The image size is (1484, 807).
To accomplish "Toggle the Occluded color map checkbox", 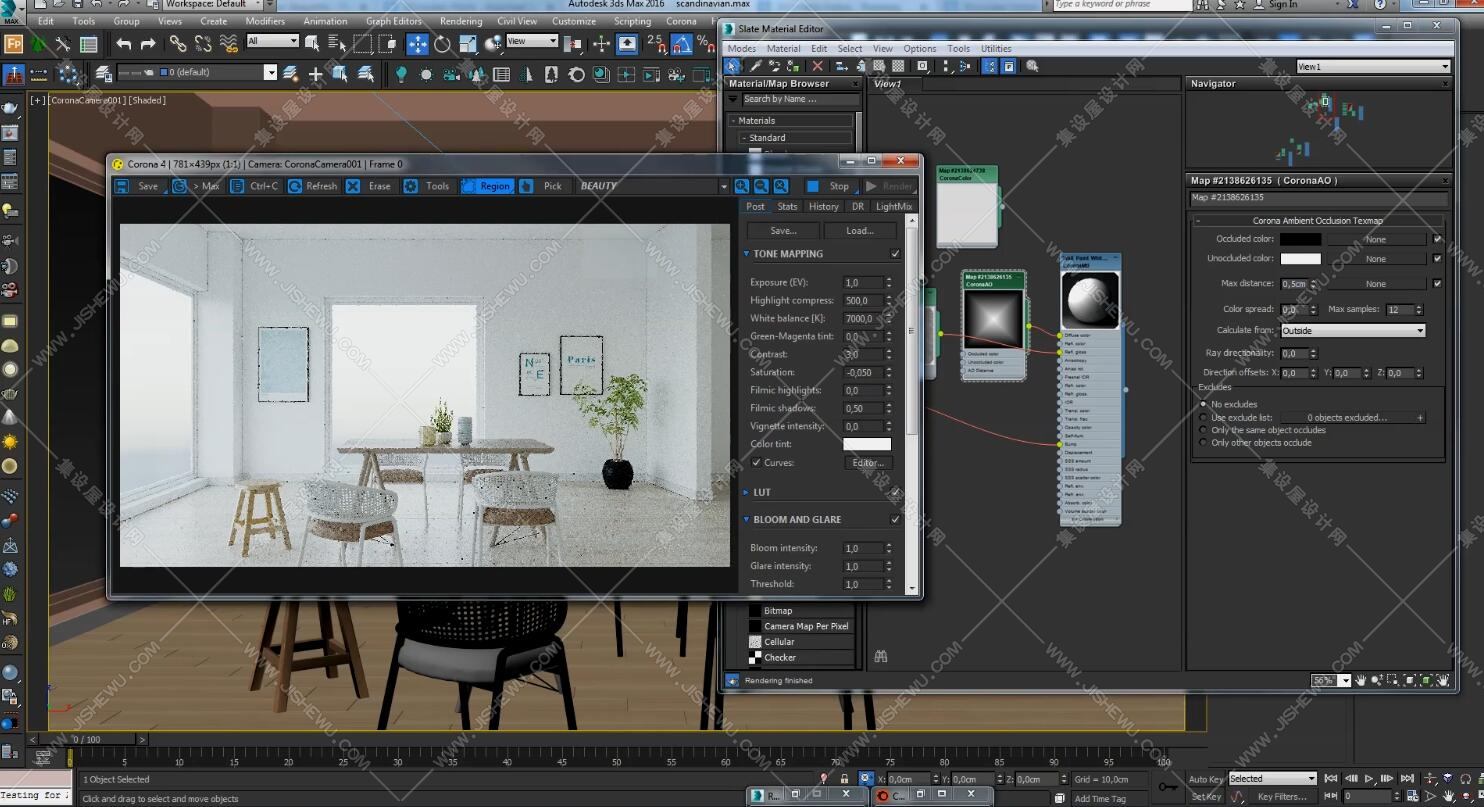I will [x=1437, y=239].
